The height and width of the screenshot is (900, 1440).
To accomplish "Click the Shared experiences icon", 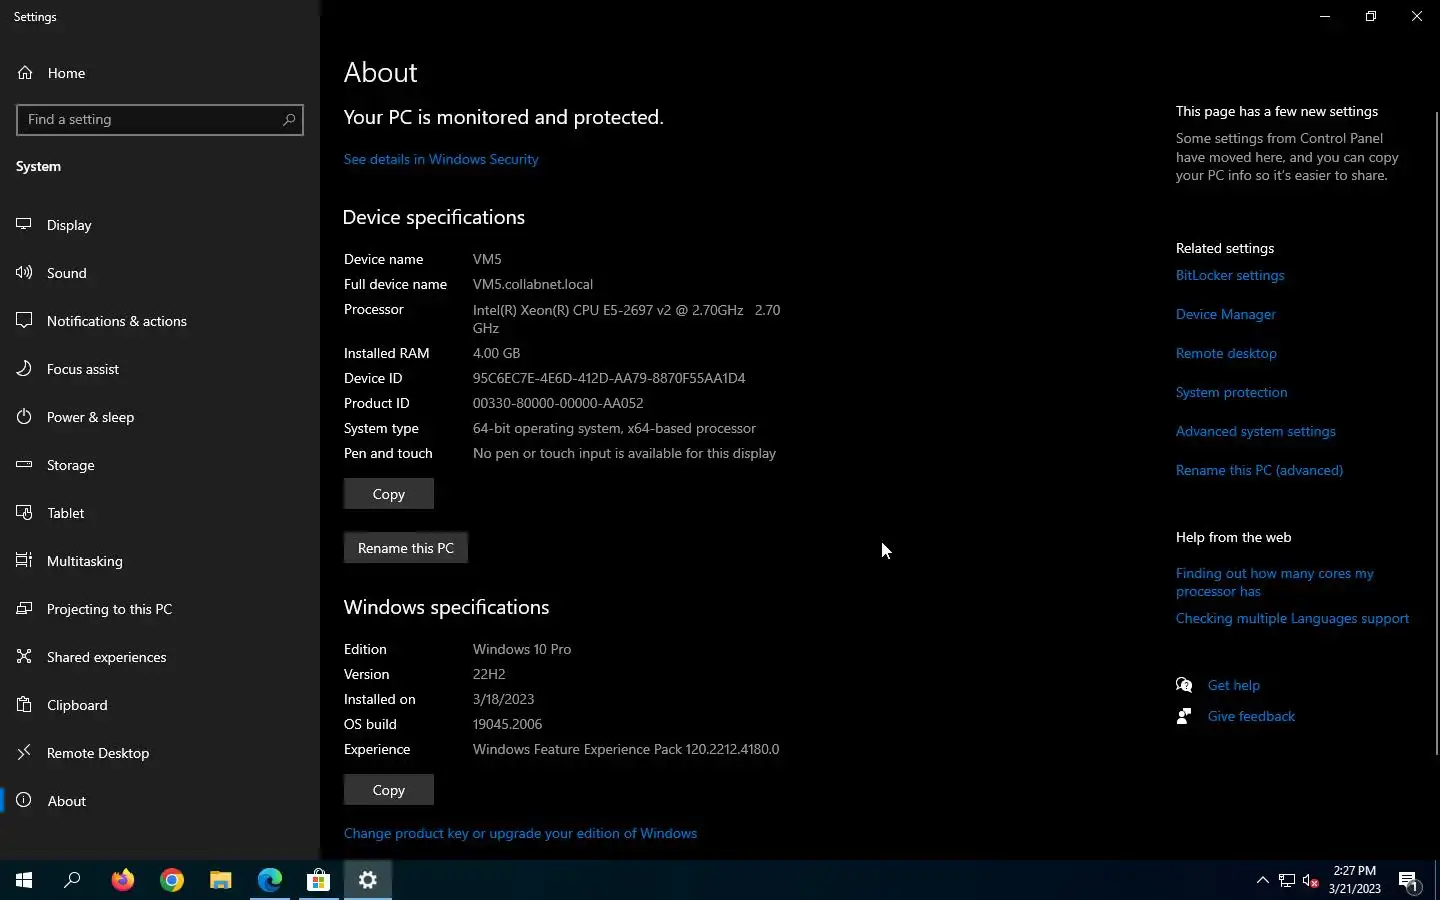I will pyautogui.click(x=25, y=657).
